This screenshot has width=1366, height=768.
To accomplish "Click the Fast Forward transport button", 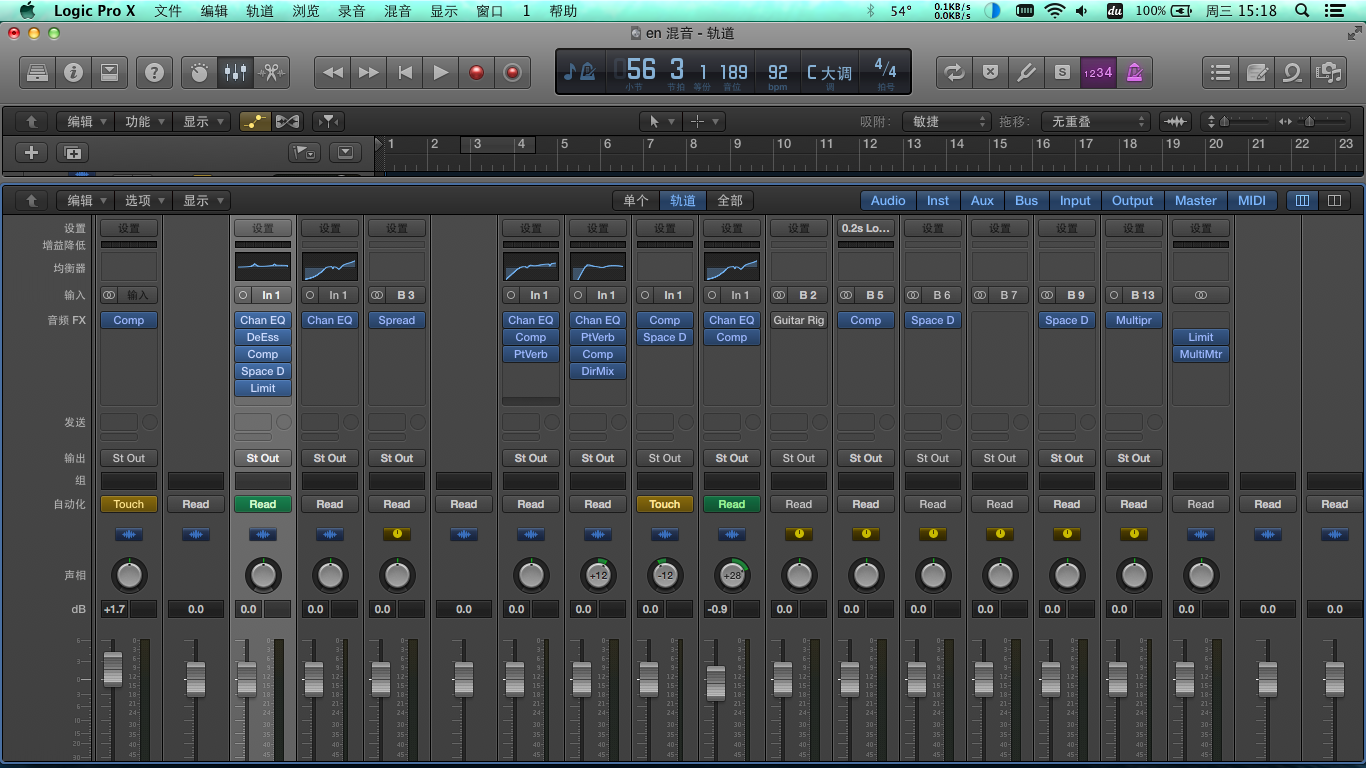I will click(x=369, y=72).
